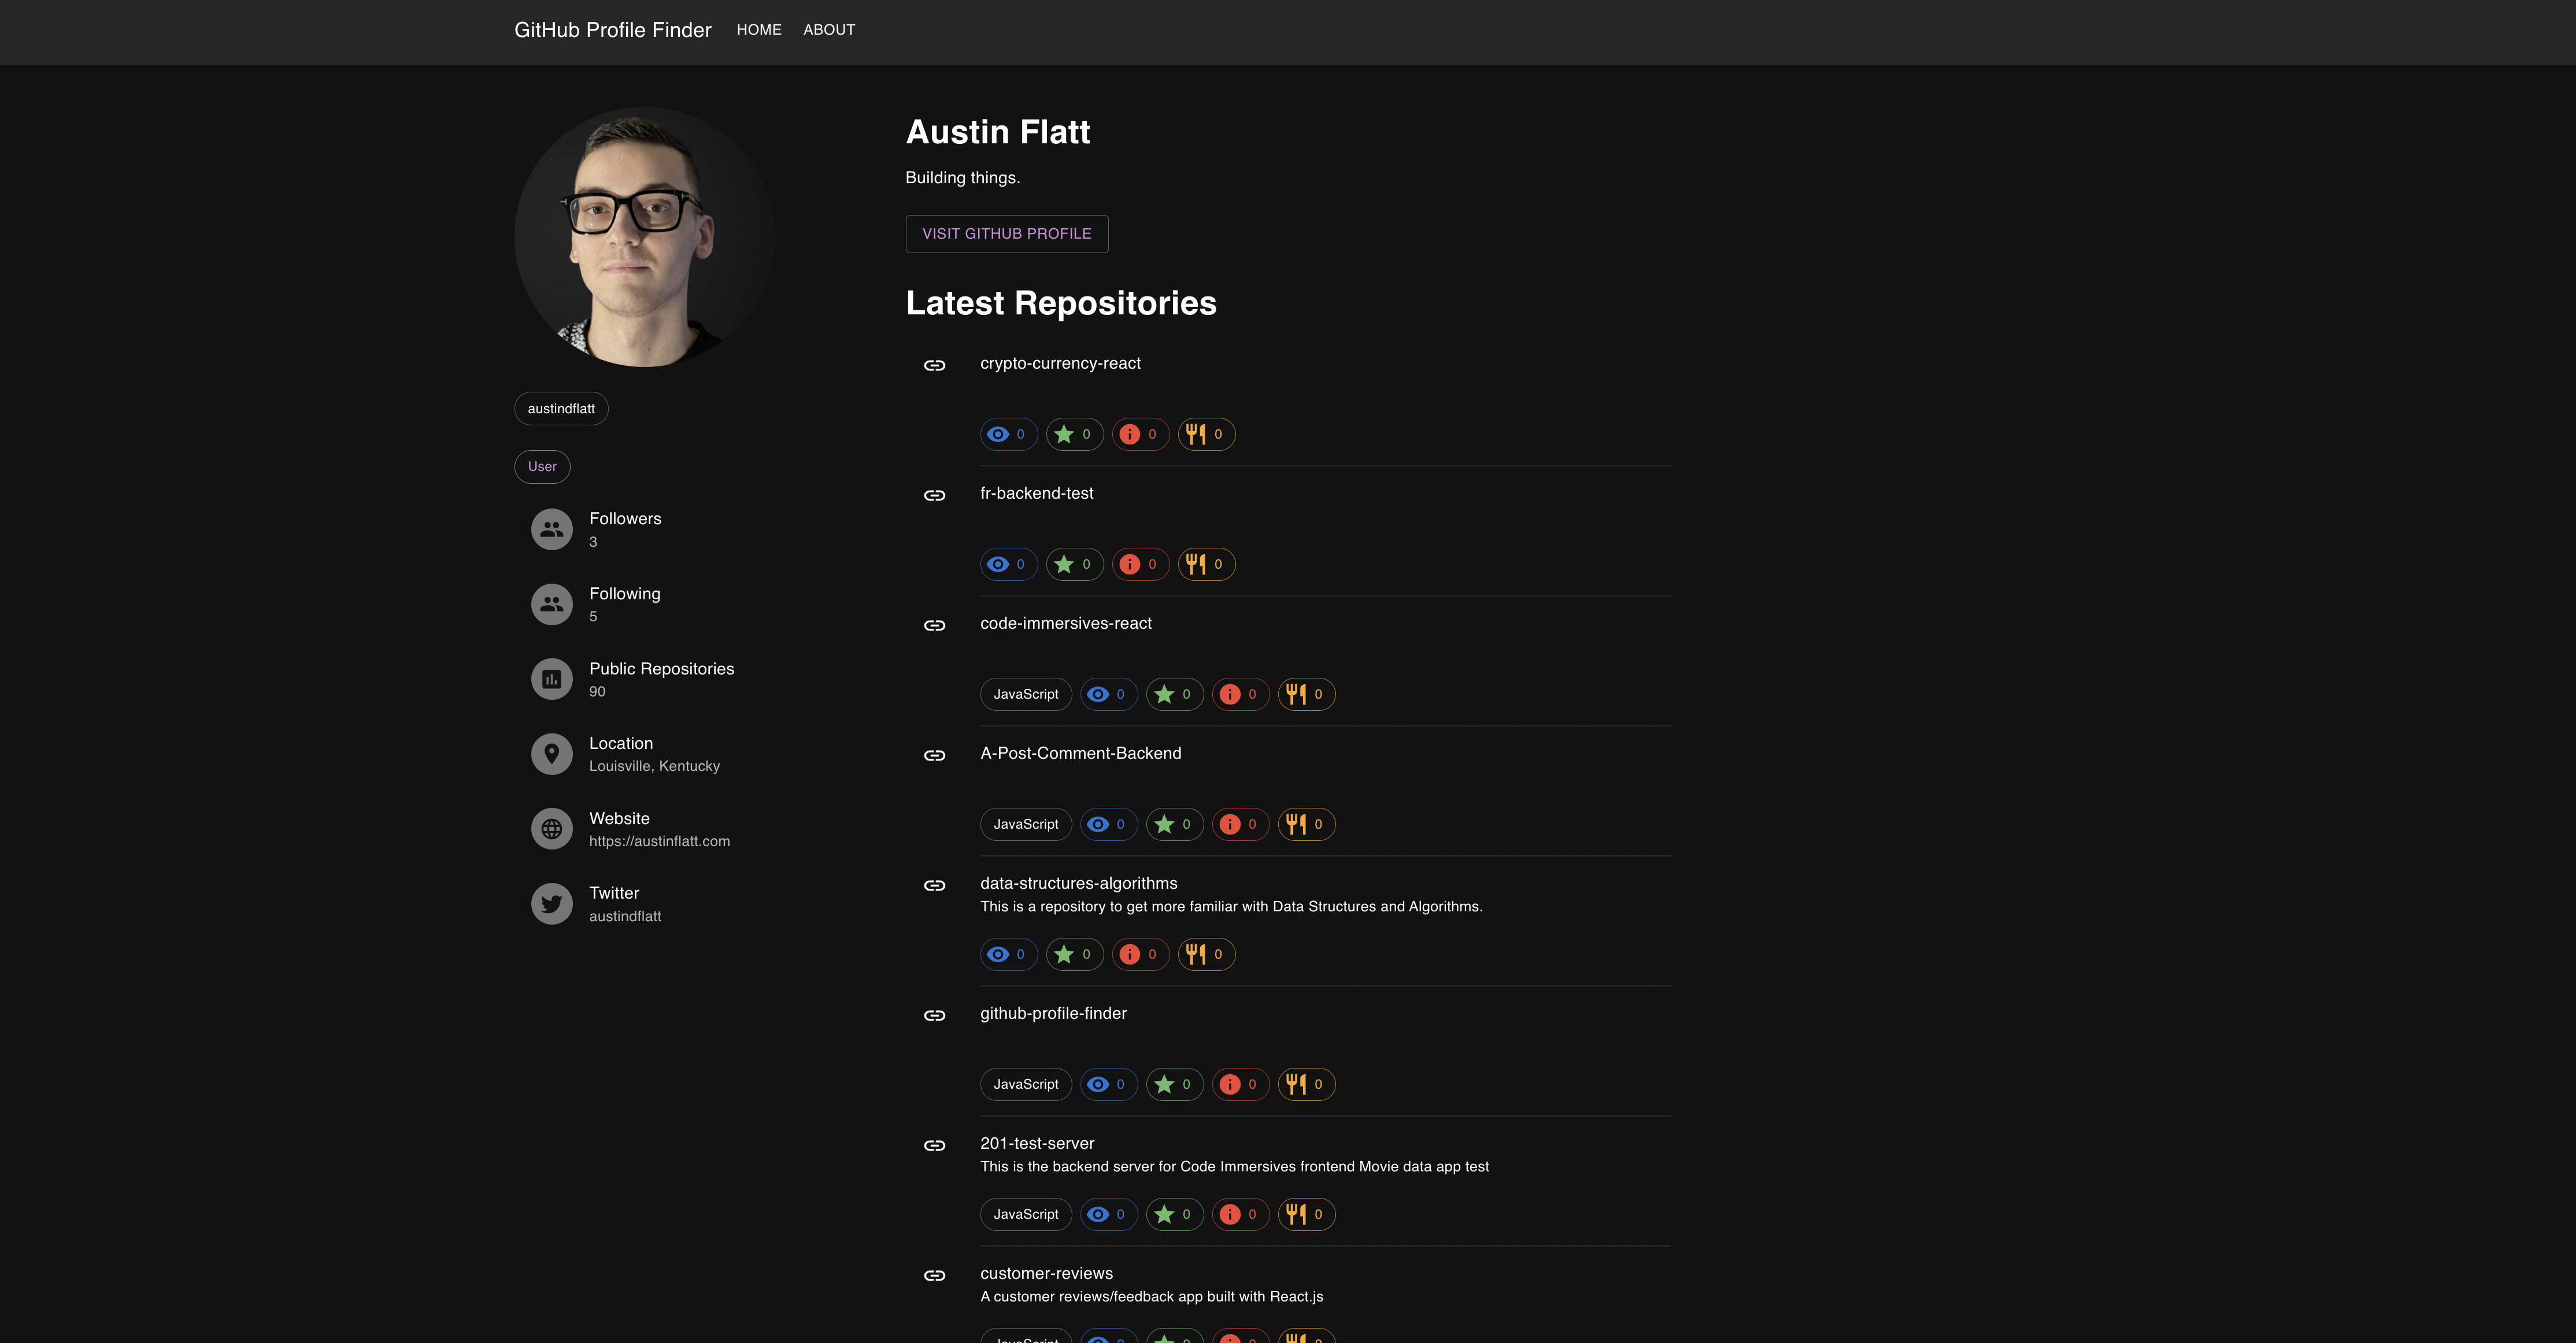Click the austindflatt username chip
2576x1343 pixels.
(561, 408)
